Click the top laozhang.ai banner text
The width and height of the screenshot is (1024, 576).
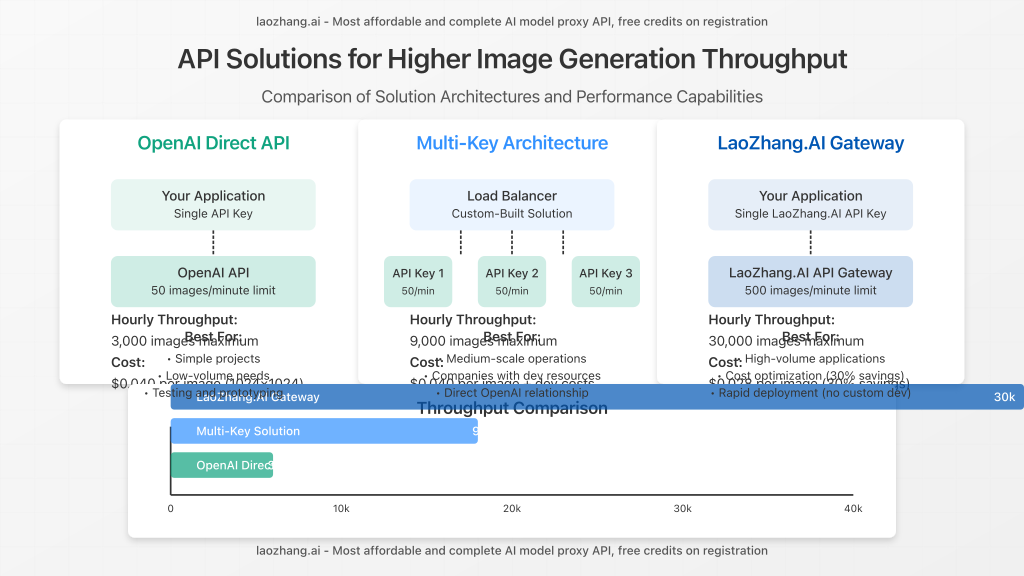pyautogui.click(x=512, y=22)
